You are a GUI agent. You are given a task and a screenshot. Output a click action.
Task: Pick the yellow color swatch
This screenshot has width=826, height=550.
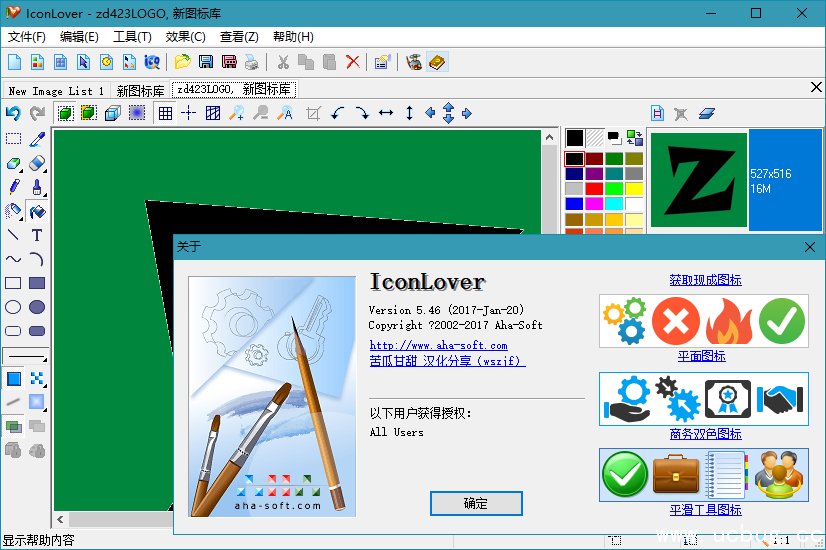[634, 189]
